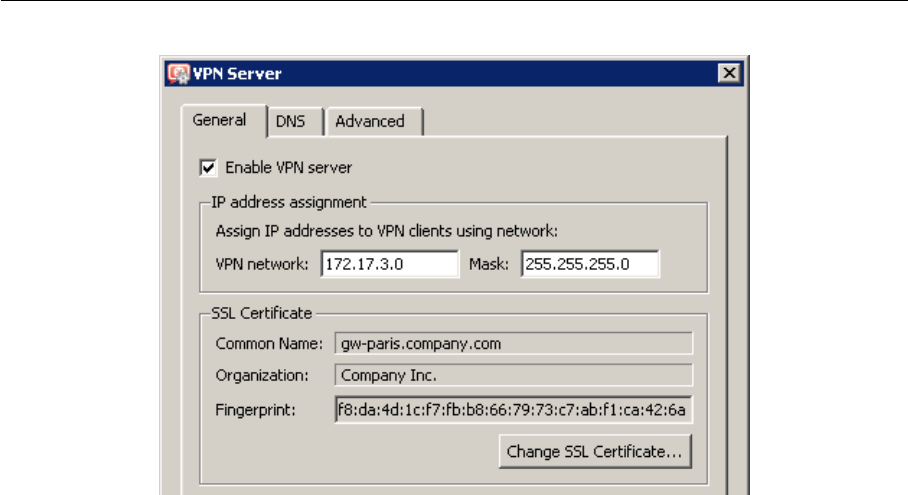908x495 pixels.
Task: Click the Common Name value field
Action: tap(513, 344)
